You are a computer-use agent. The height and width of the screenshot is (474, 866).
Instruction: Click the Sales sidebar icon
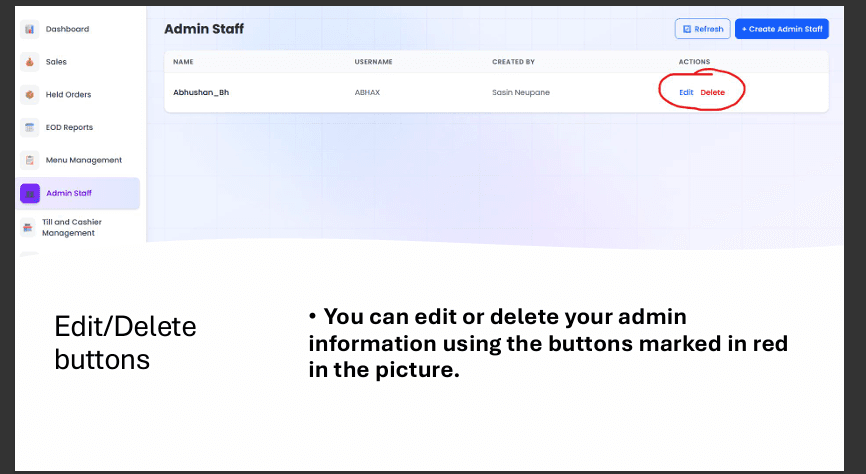click(30, 62)
